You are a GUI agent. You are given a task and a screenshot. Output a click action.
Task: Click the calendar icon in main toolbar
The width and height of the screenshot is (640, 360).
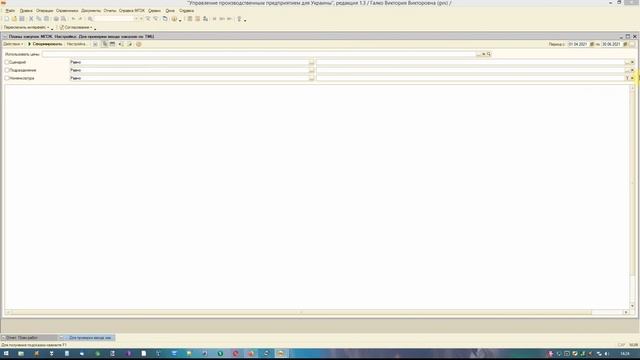click(198, 19)
